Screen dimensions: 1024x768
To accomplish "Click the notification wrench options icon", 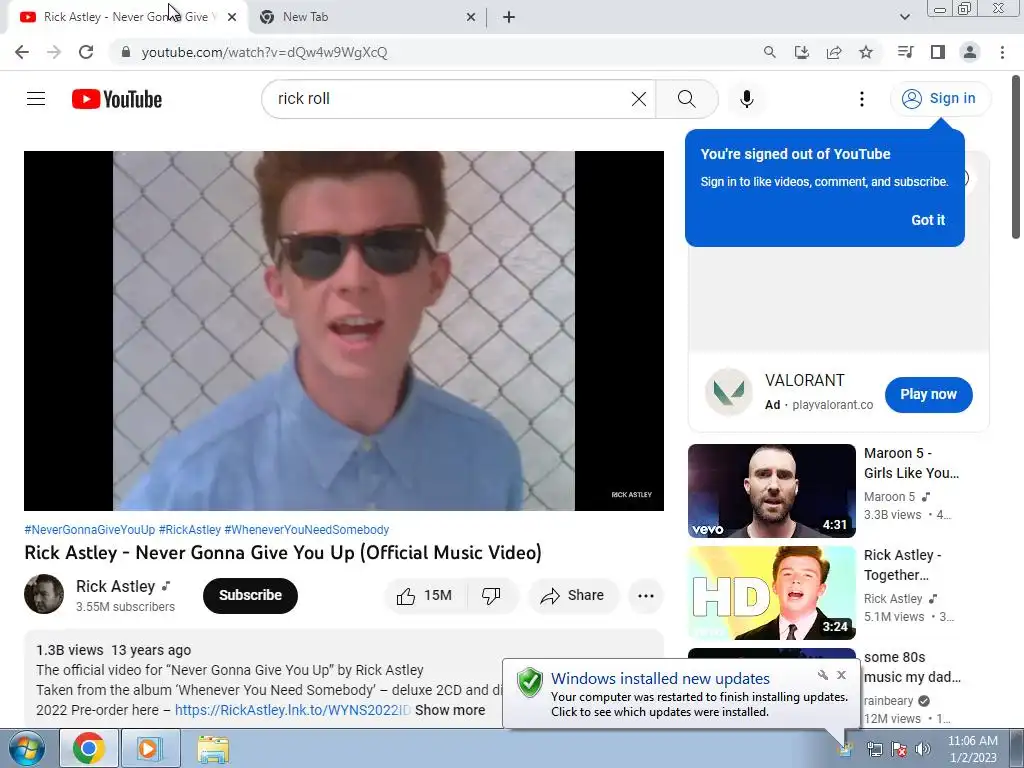I will [x=822, y=675].
